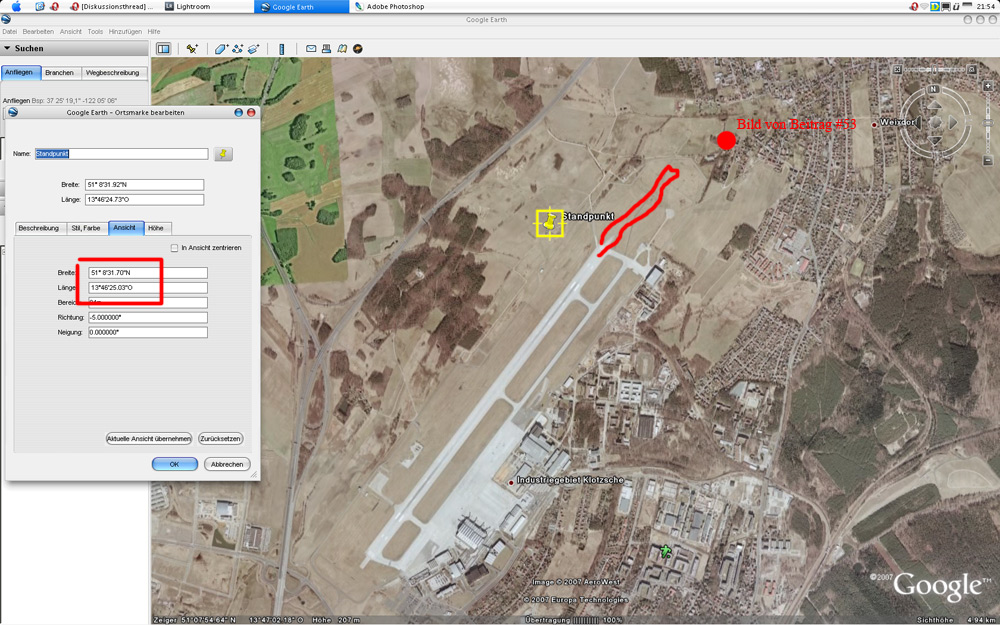
Task: Click the email envelope icon
Action: click(x=311, y=48)
